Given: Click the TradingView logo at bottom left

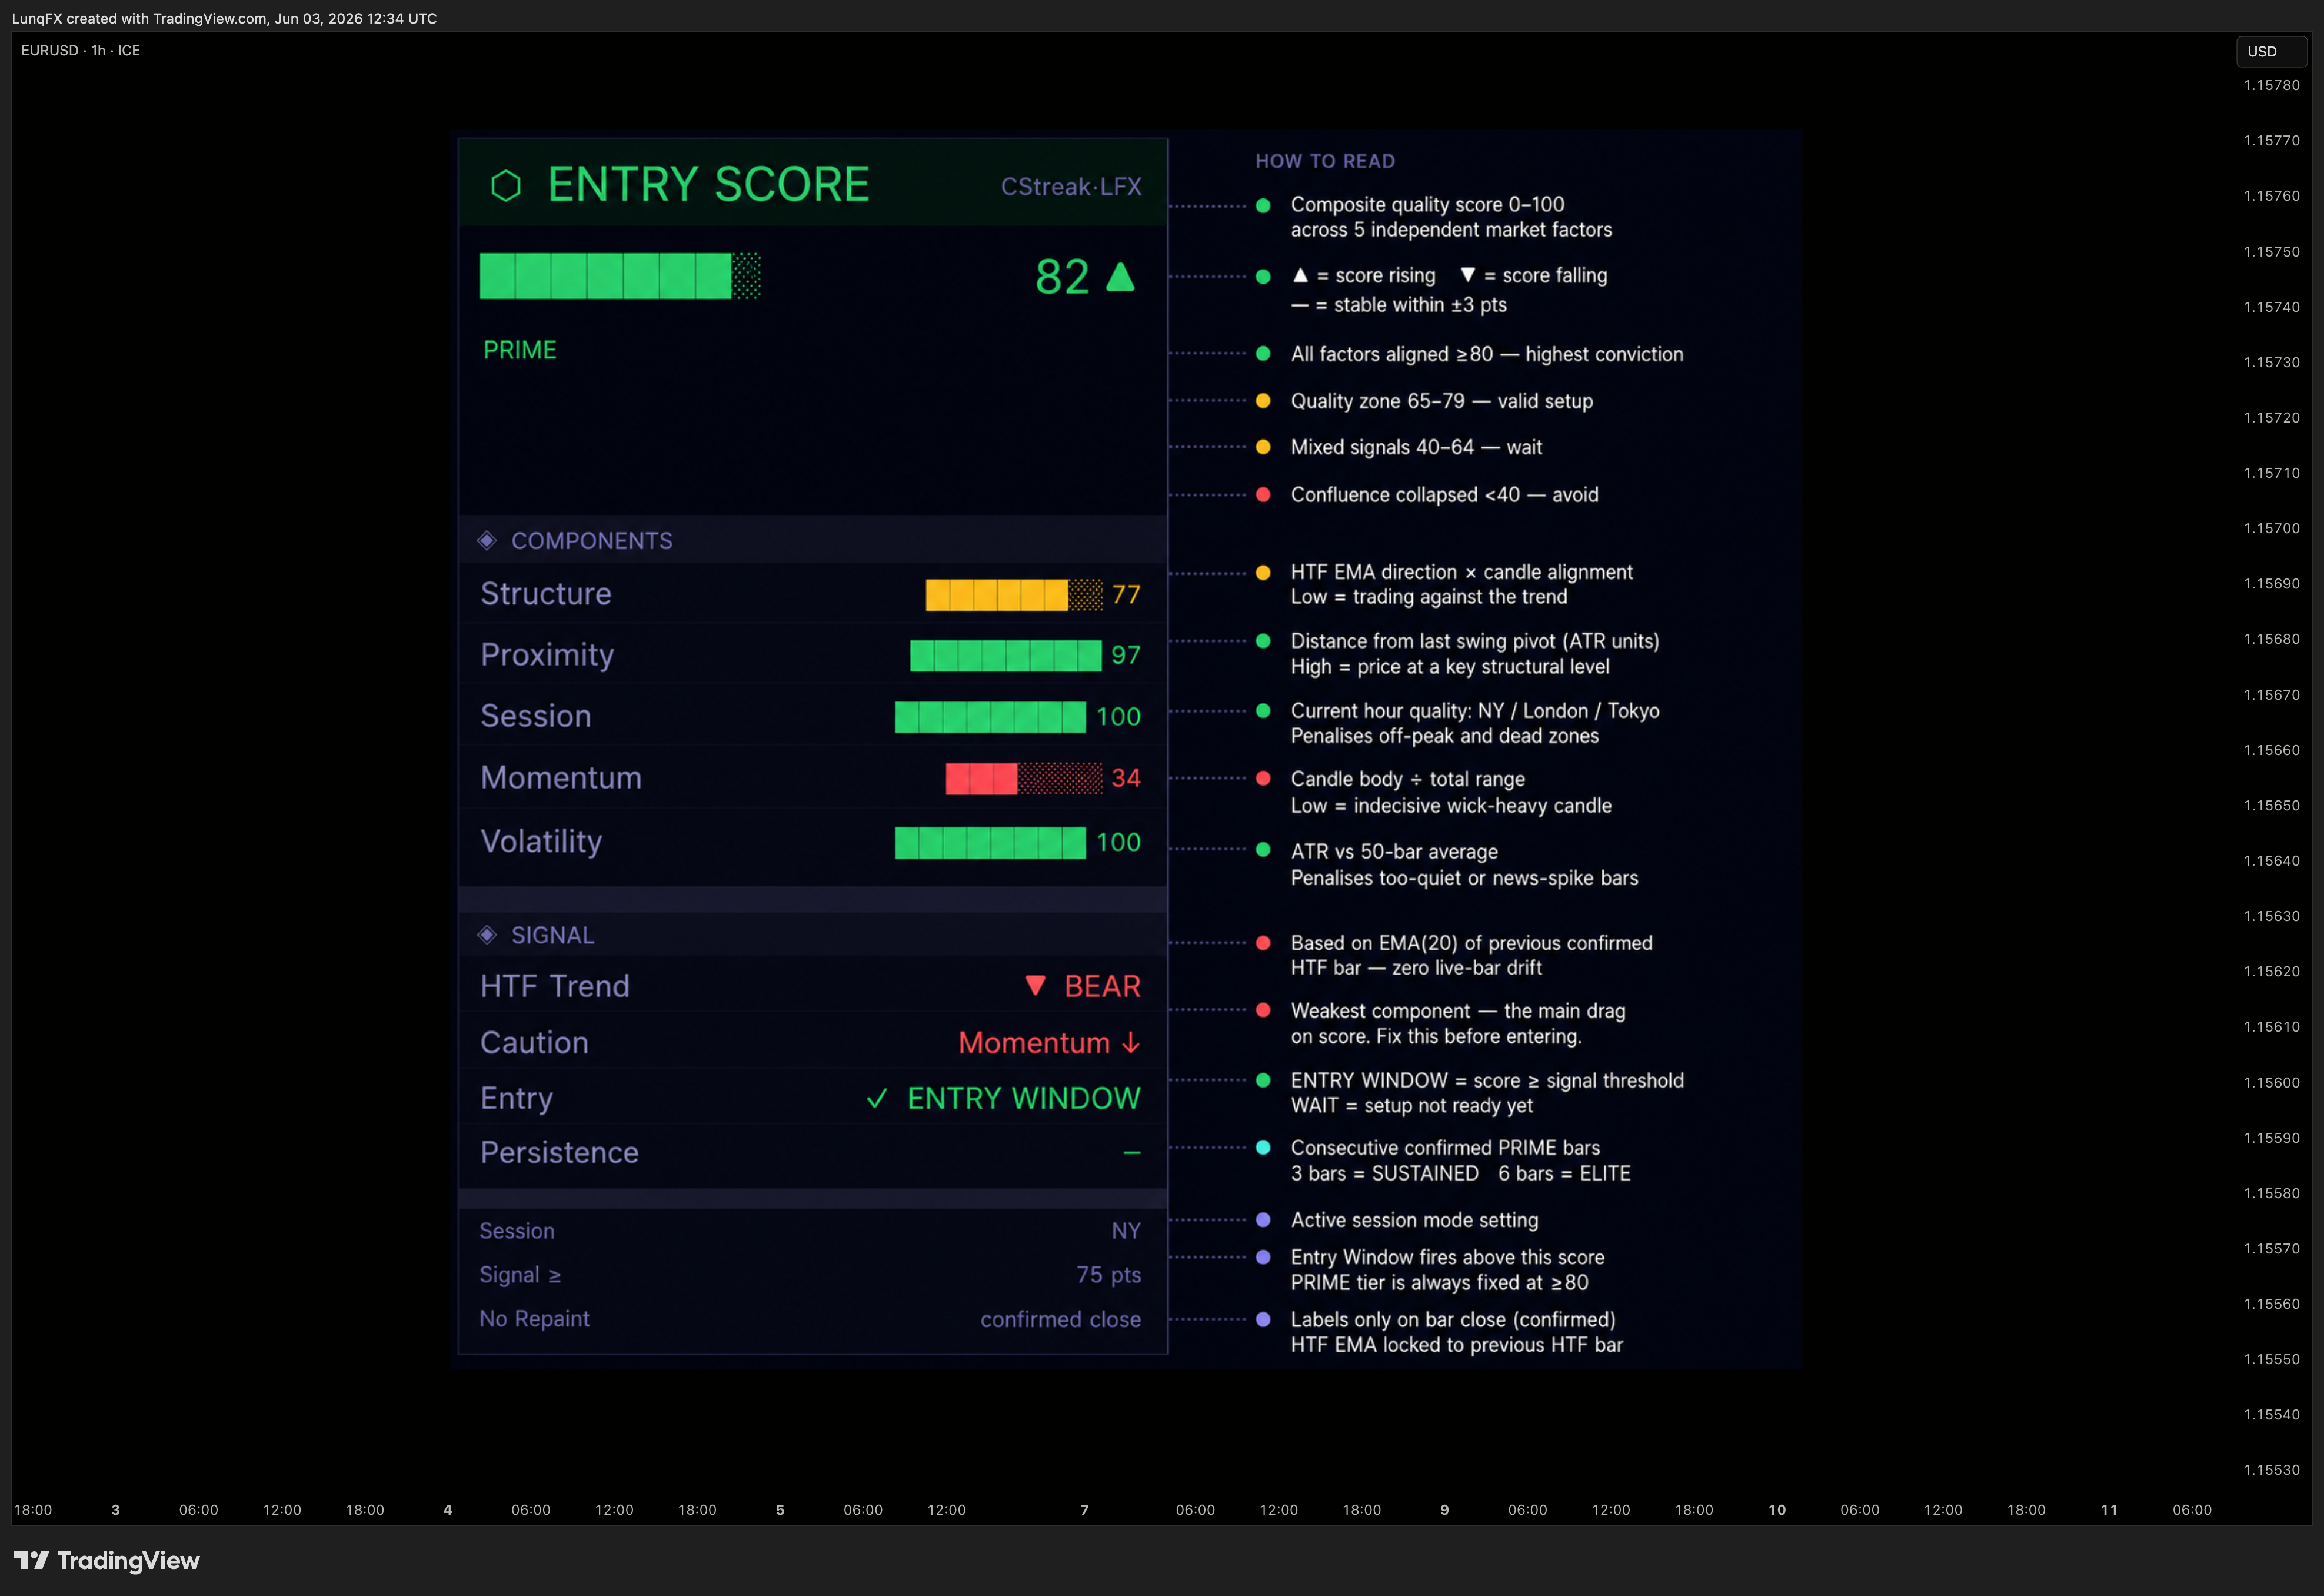Looking at the screenshot, I should point(107,1560).
